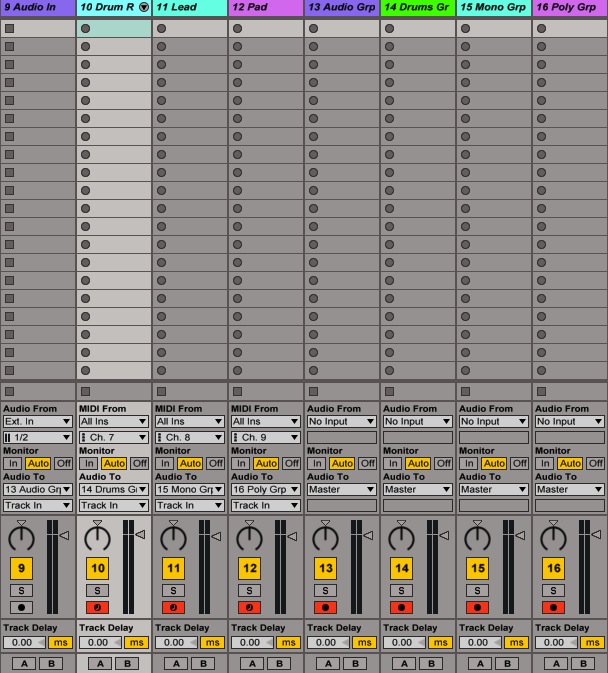Solo the 14 Drums Gr track
This screenshot has height=673, width=608.
pyautogui.click(x=401, y=591)
